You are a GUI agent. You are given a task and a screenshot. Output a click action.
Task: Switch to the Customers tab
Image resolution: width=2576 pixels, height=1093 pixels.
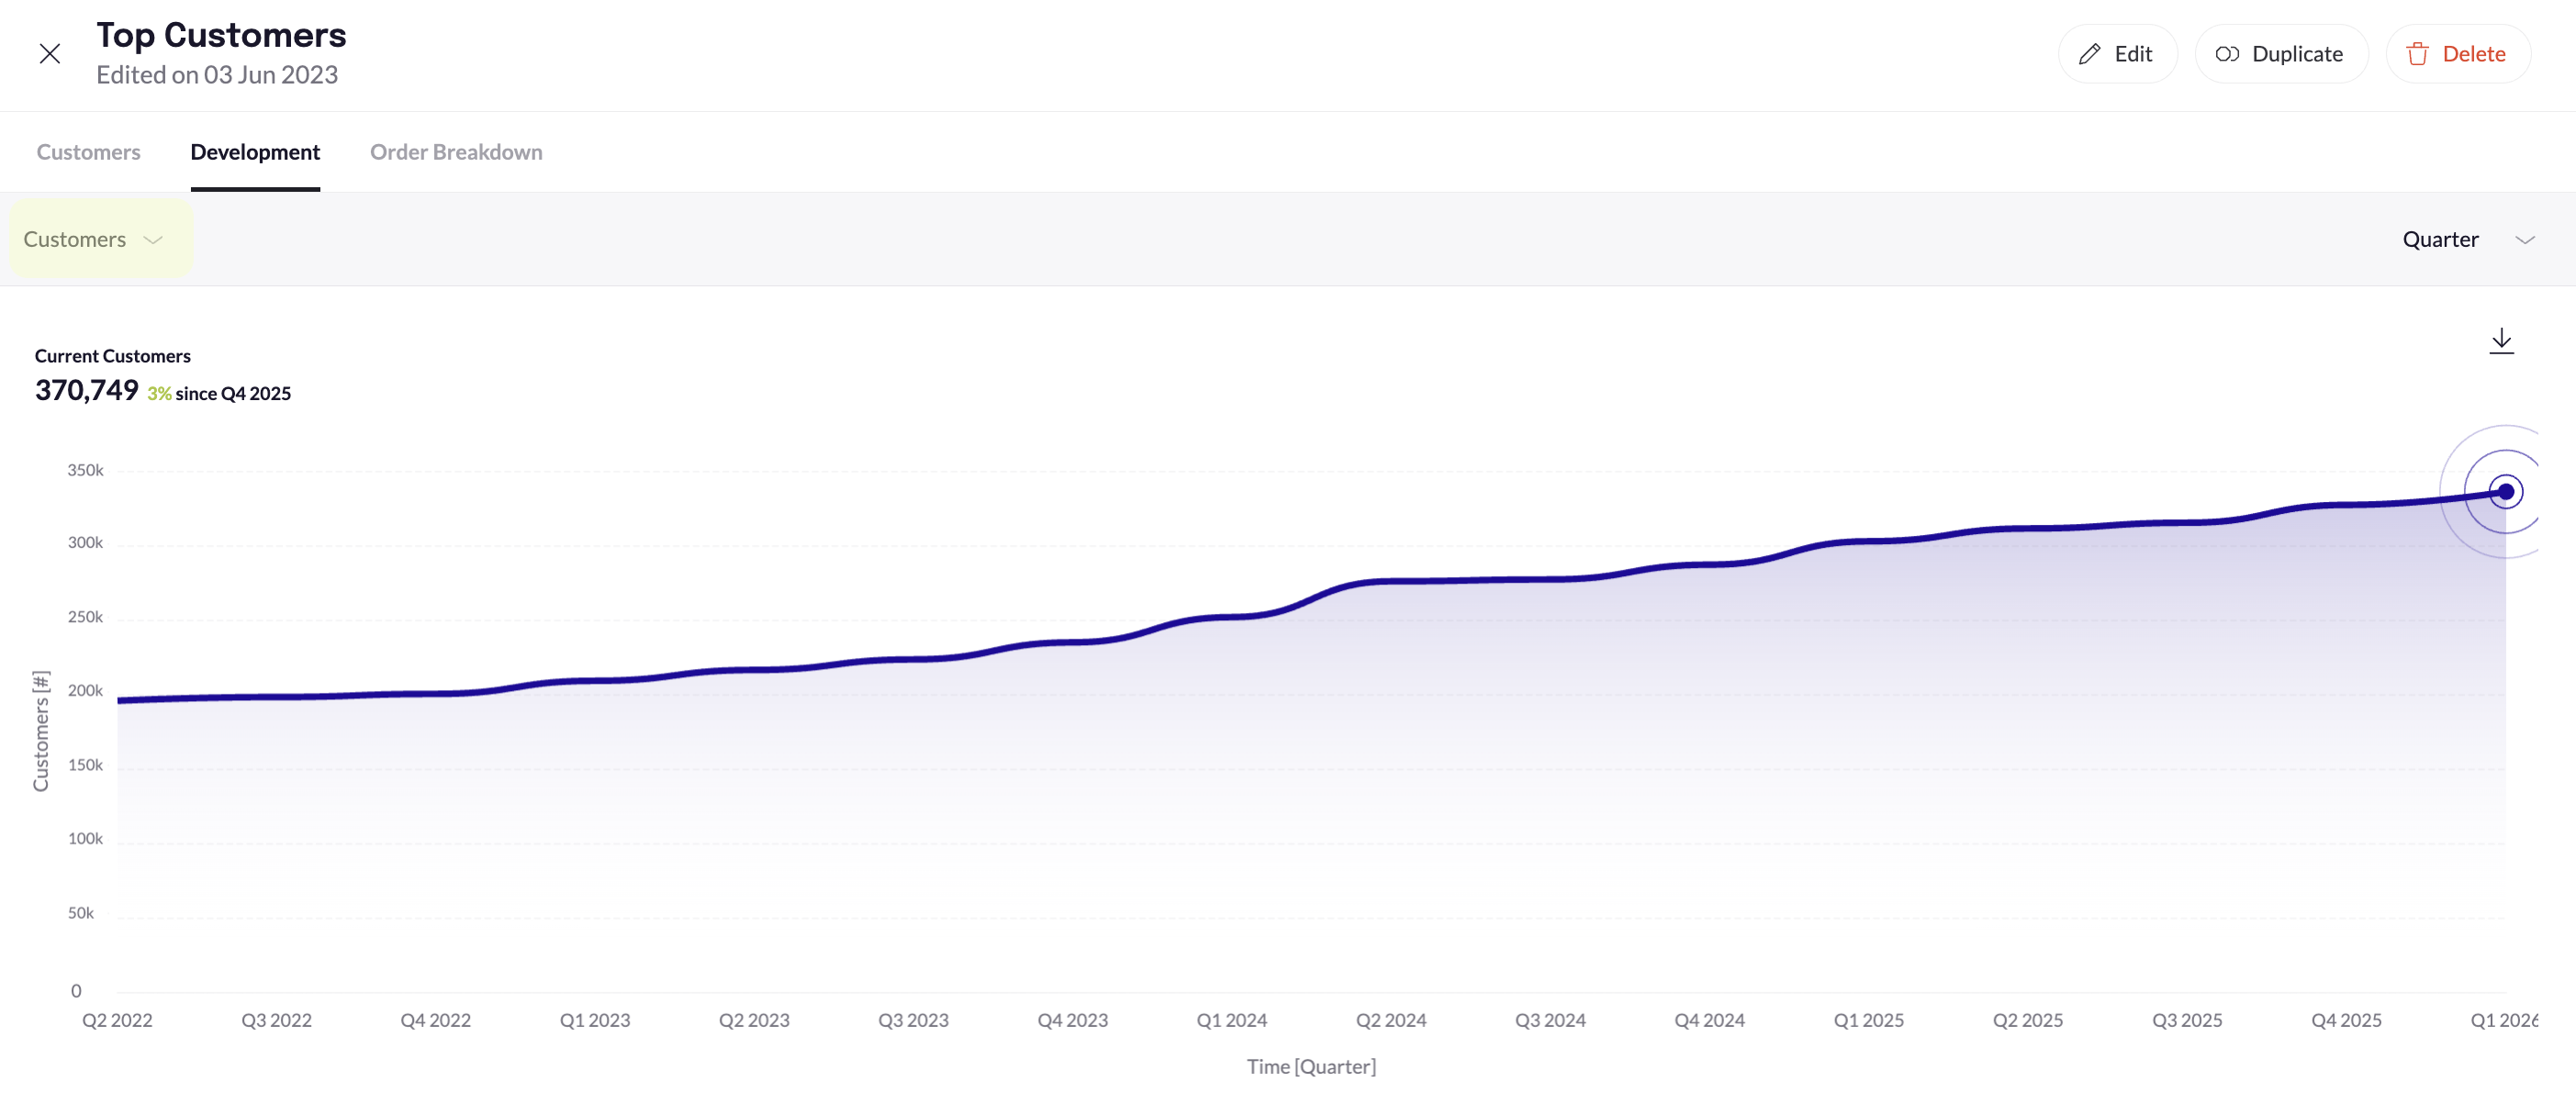[x=88, y=152]
